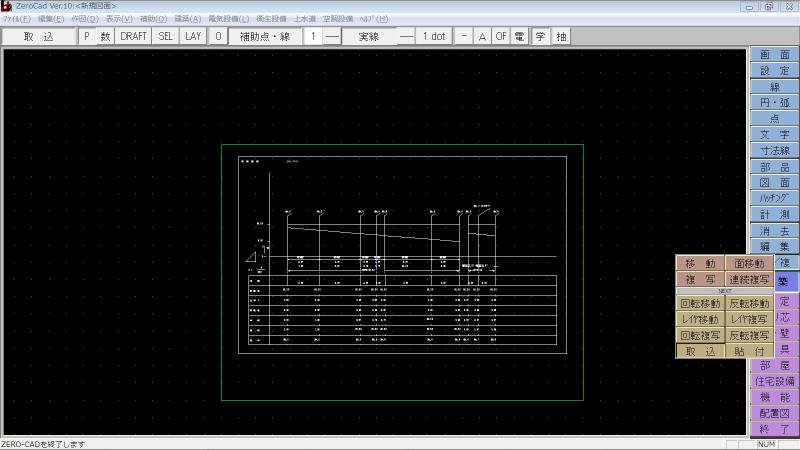Image resolution: width=800 pixels, height=450 pixels.
Task: Select the 線 (line) drawing tool
Action: click(x=774, y=87)
